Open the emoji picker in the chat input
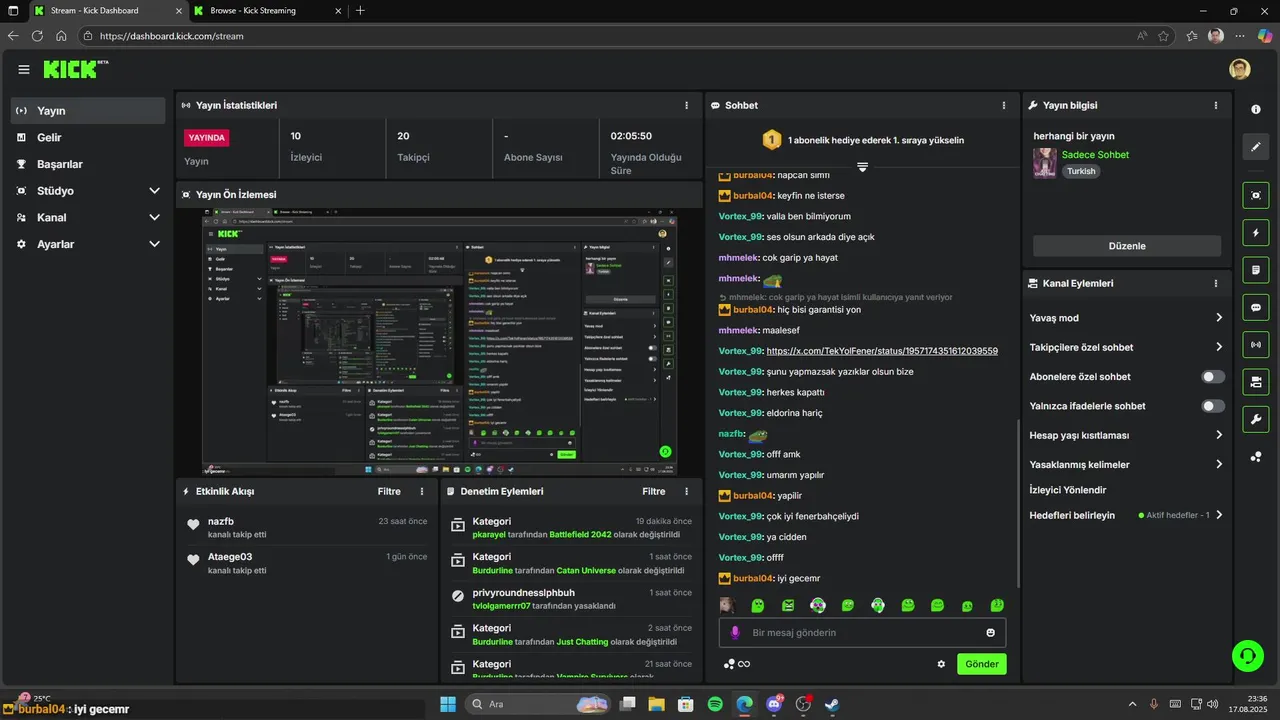Image resolution: width=1280 pixels, height=720 pixels. tap(991, 632)
